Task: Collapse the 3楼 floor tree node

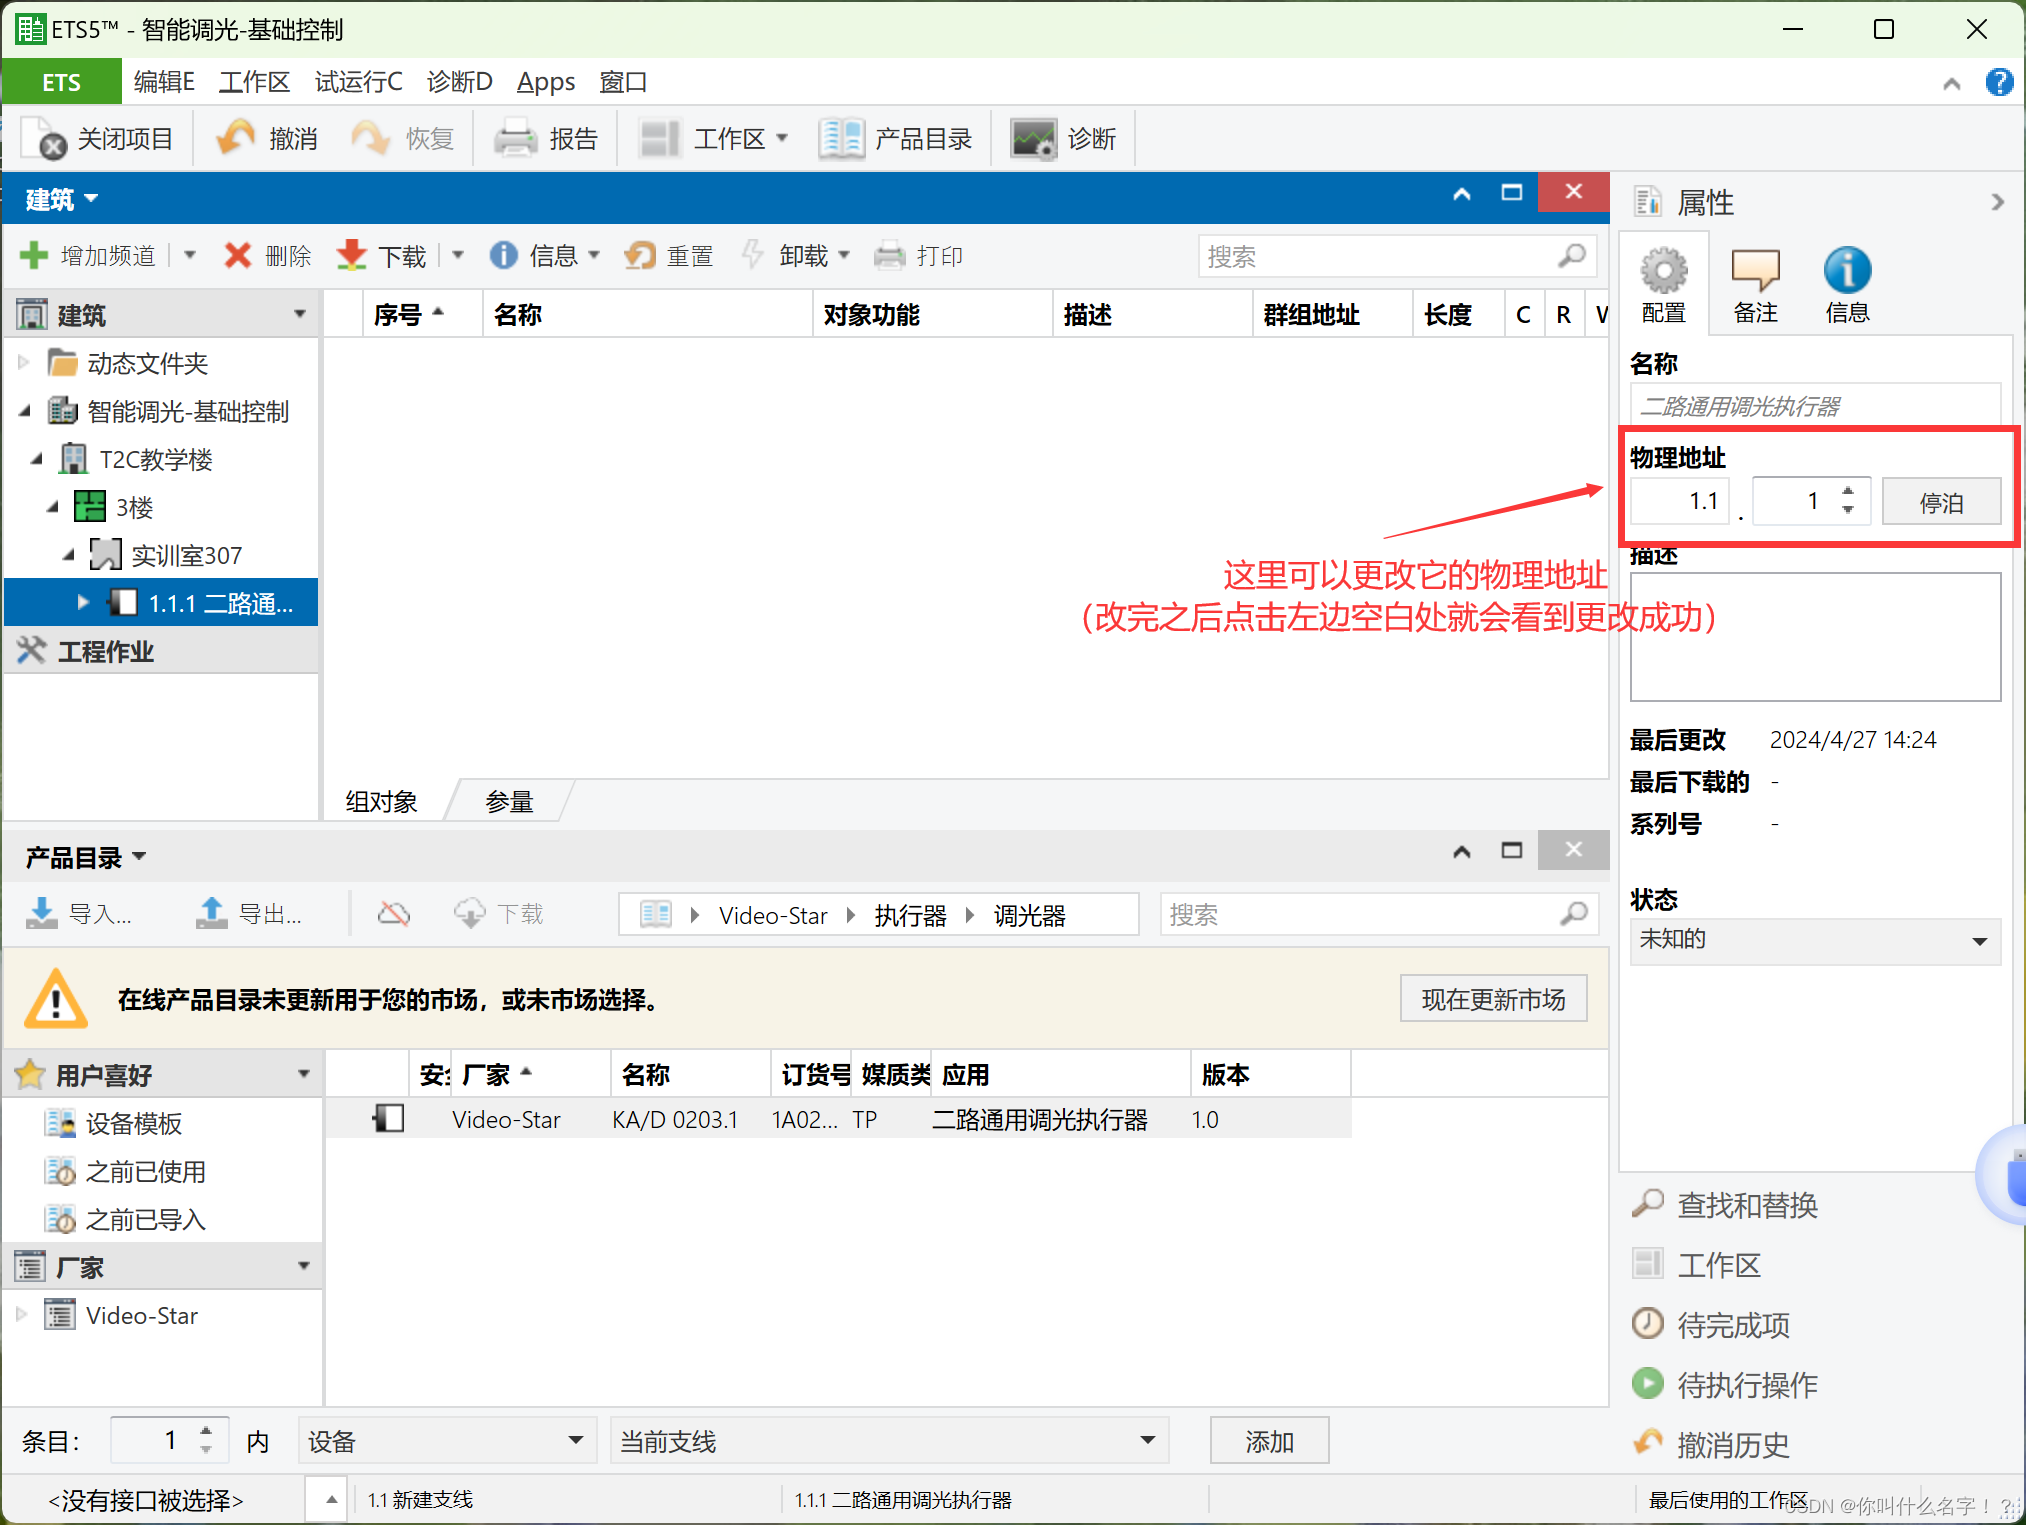Action: pyautogui.click(x=53, y=507)
